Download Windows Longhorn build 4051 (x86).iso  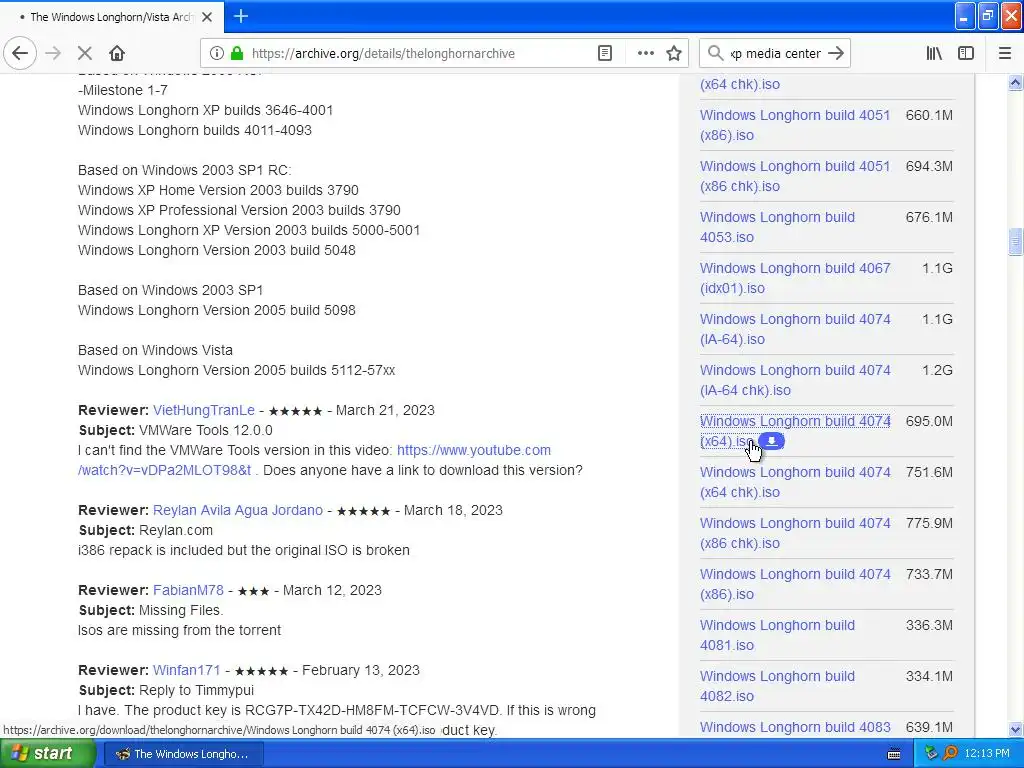[x=795, y=125]
